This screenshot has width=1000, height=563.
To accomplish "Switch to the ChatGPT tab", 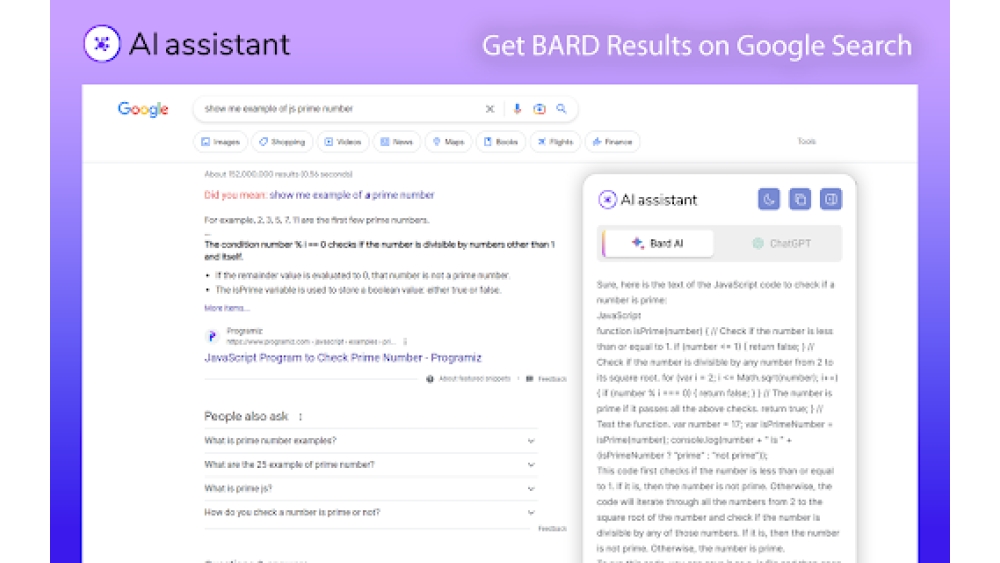I will pos(781,244).
